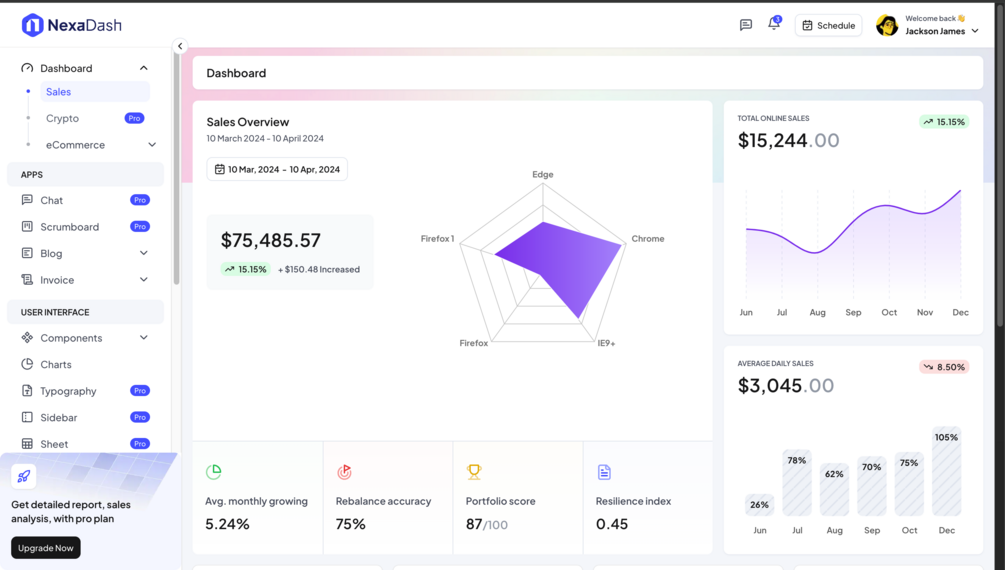Open the notifications bell icon
Screen dimensions: 1005x570
[x=774, y=24]
